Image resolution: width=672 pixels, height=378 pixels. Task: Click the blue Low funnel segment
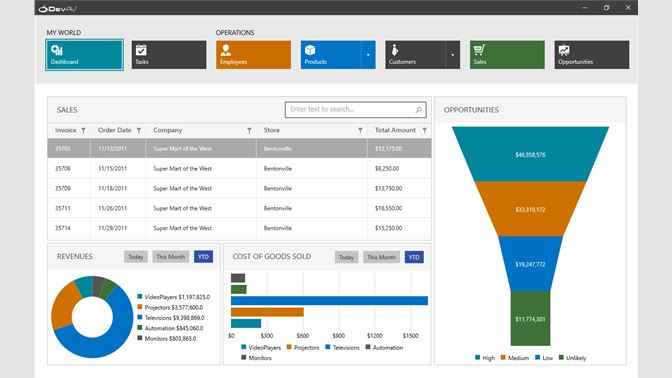click(531, 264)
